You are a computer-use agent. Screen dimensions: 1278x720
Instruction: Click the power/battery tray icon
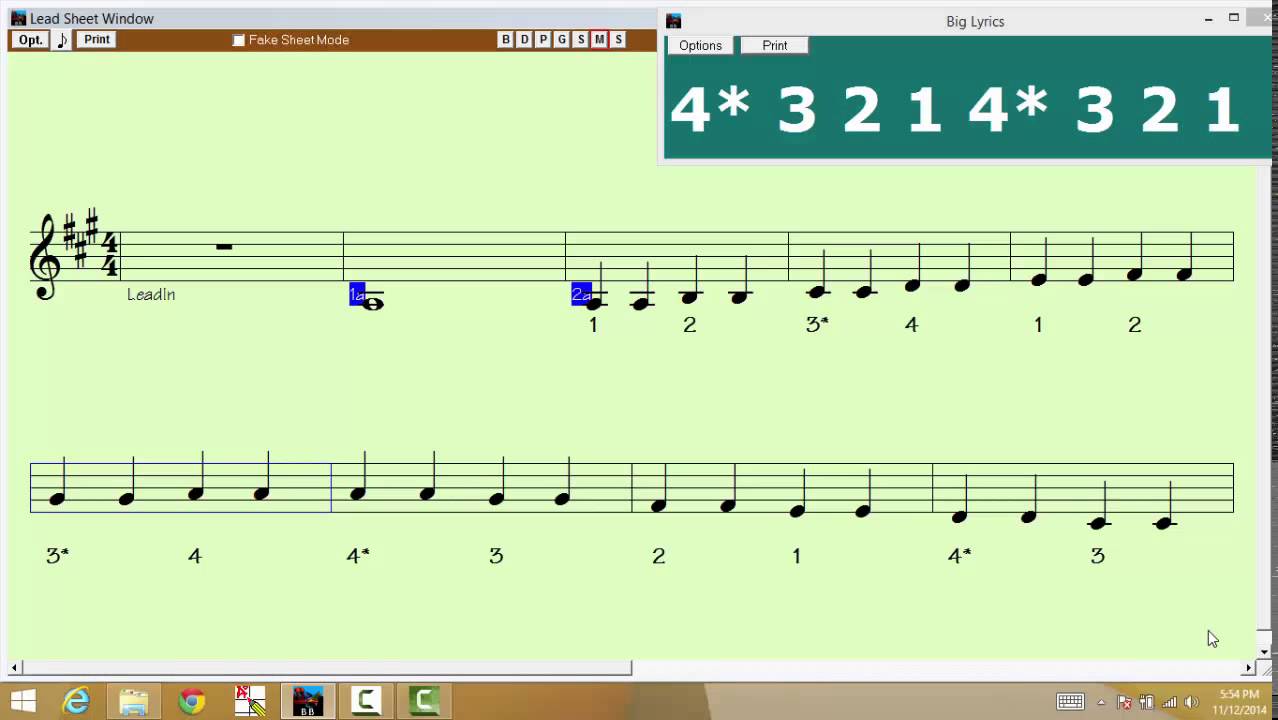pyautogui.click(x=1147, y=702)
